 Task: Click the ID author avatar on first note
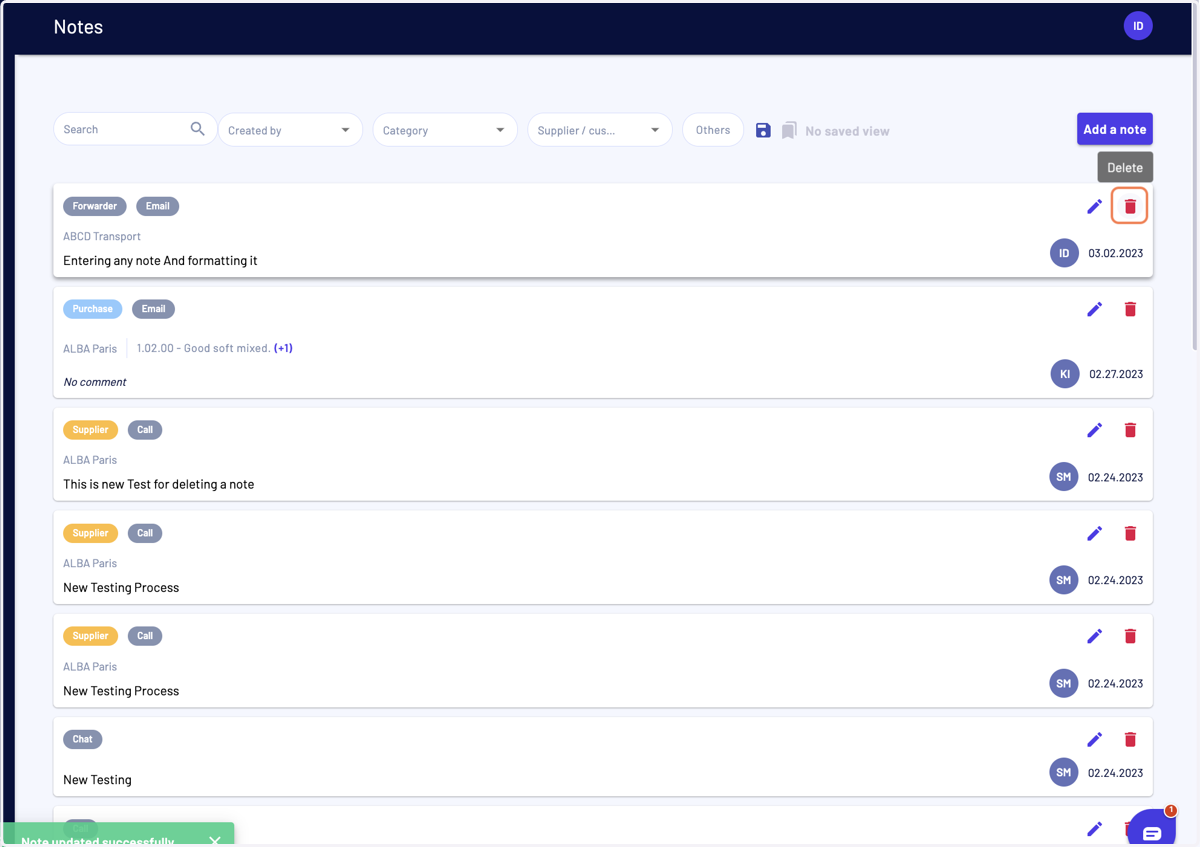point(1064,253)
